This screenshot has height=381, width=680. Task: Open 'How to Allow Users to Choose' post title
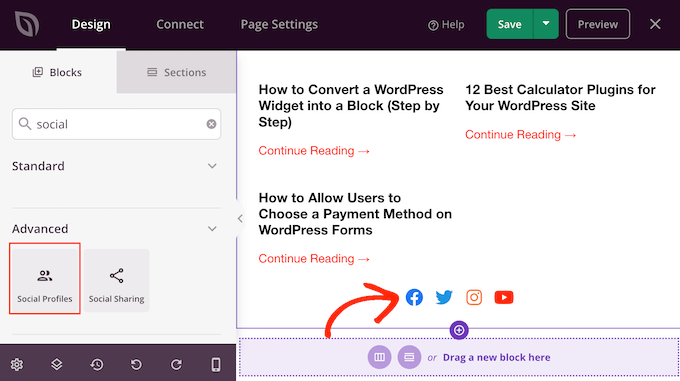click(x=355, y=214)
